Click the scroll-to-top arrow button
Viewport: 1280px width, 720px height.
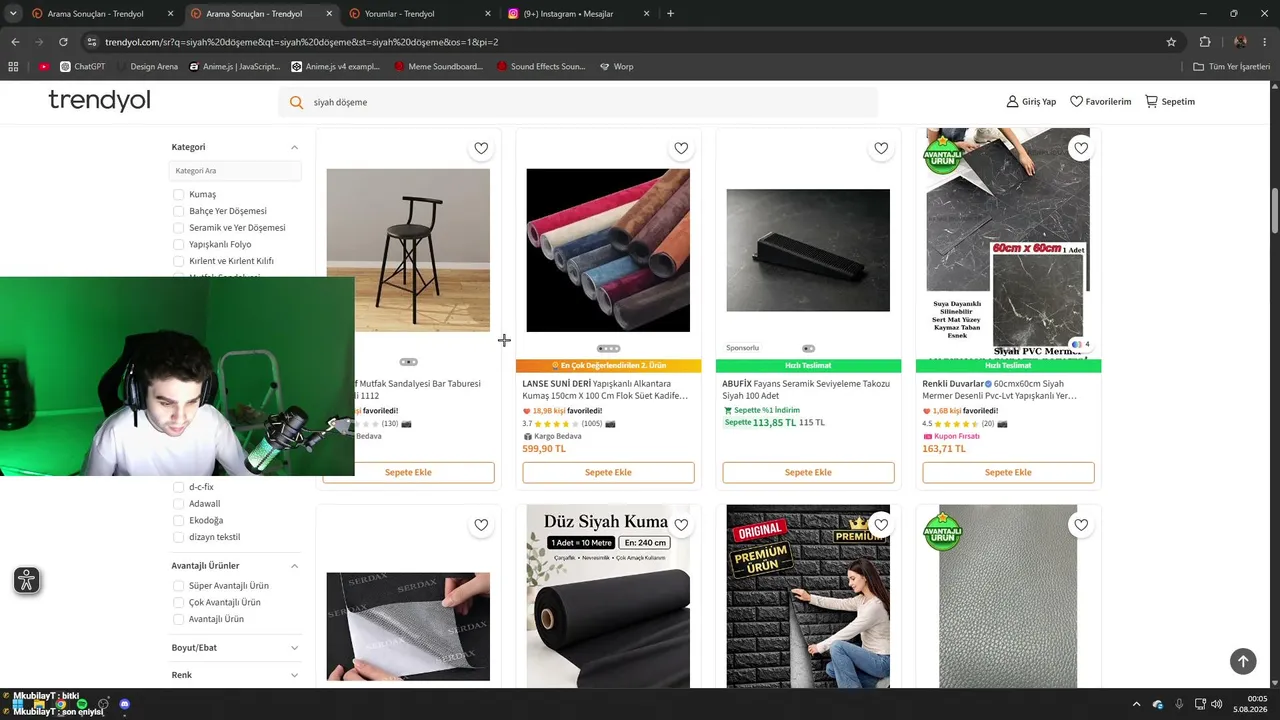click(1242, 660)
